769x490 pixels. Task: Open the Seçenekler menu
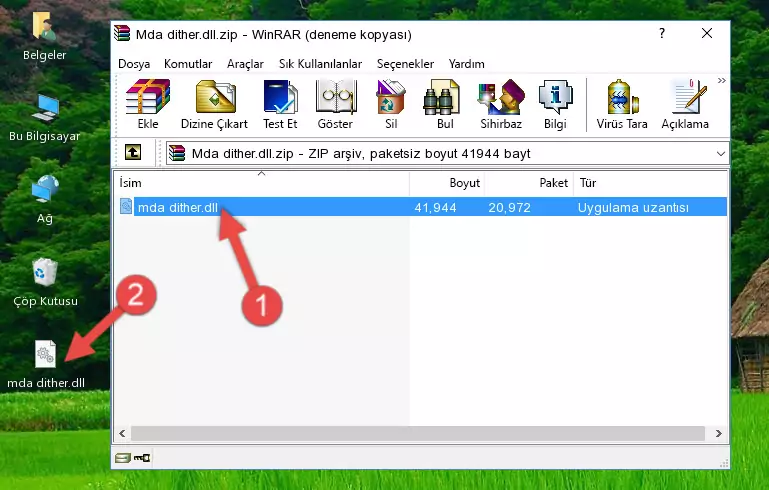405,64
